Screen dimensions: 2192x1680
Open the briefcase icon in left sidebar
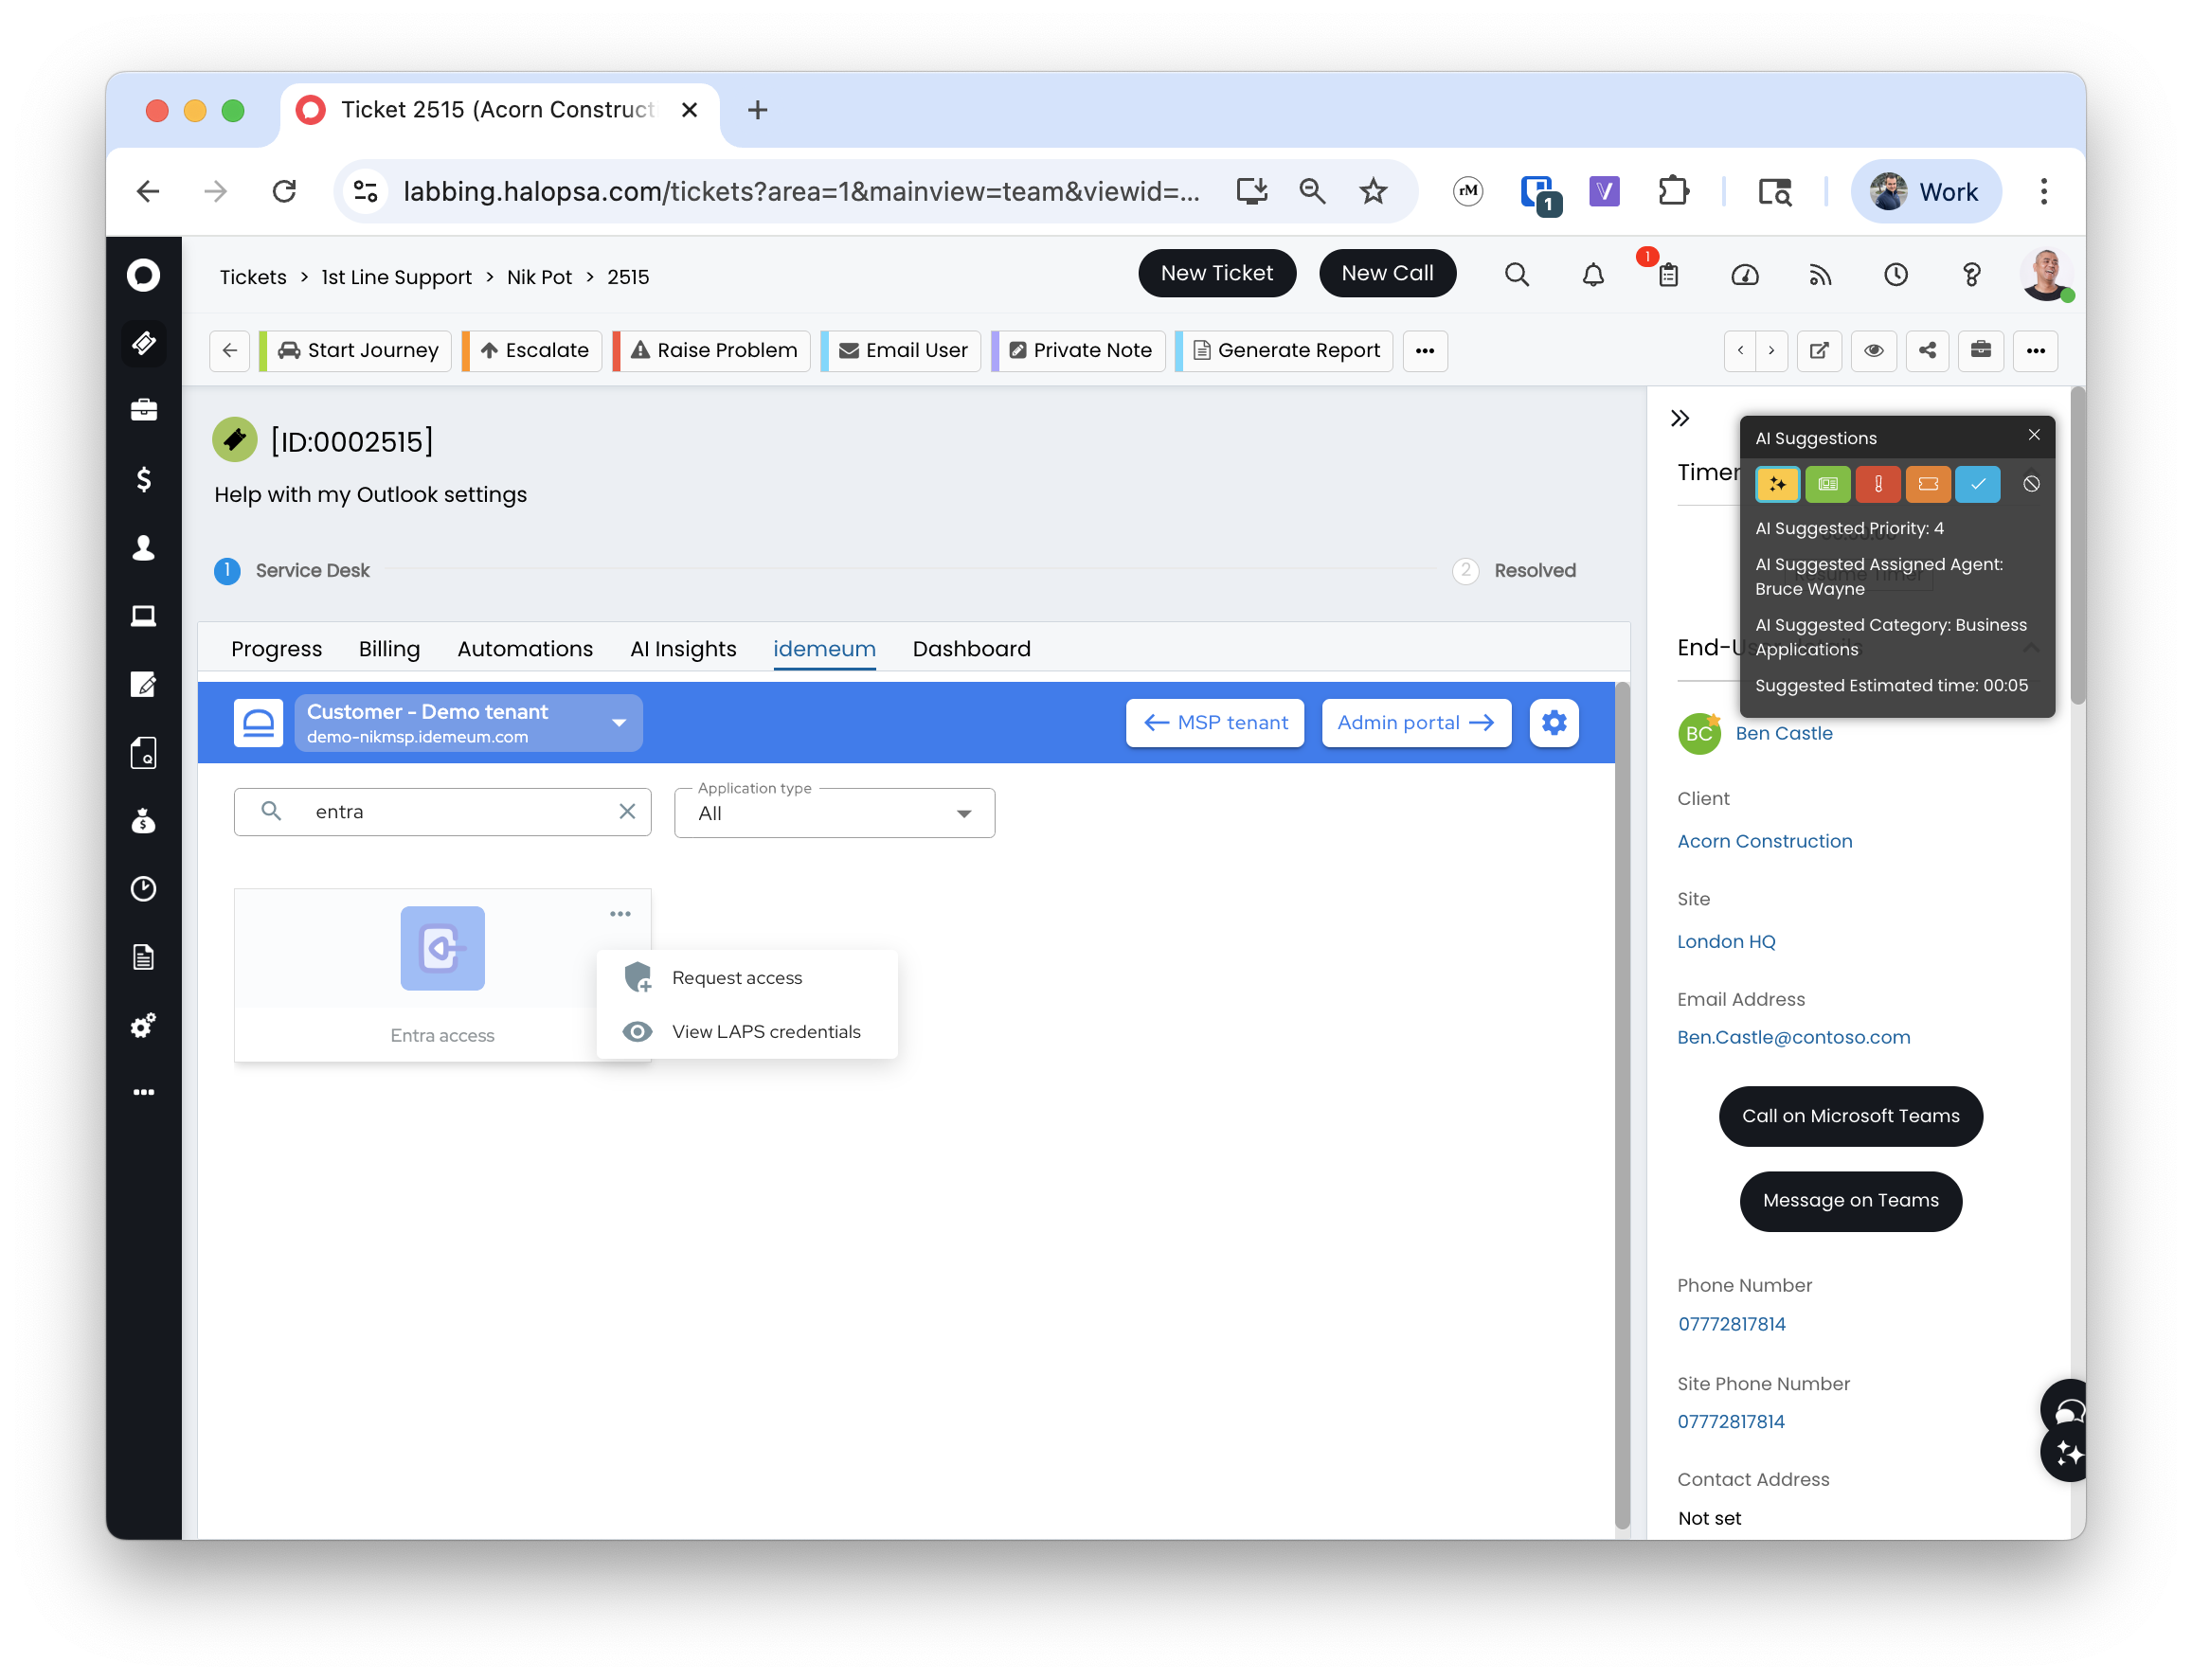144,410
